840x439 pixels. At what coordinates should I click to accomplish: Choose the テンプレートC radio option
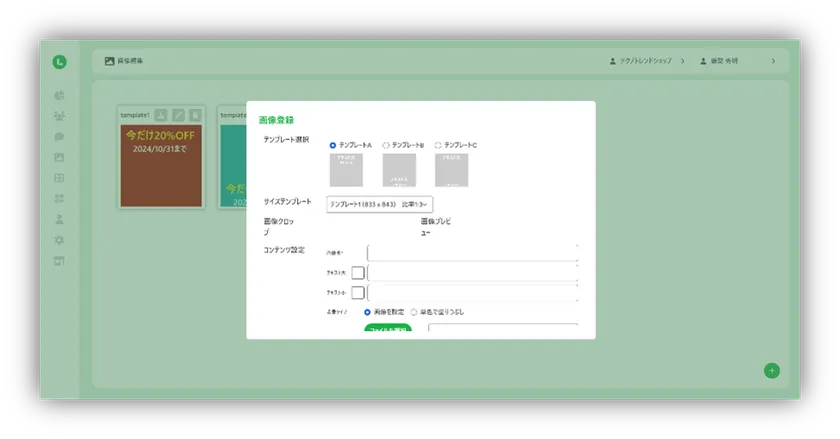[x=438, y=145]
